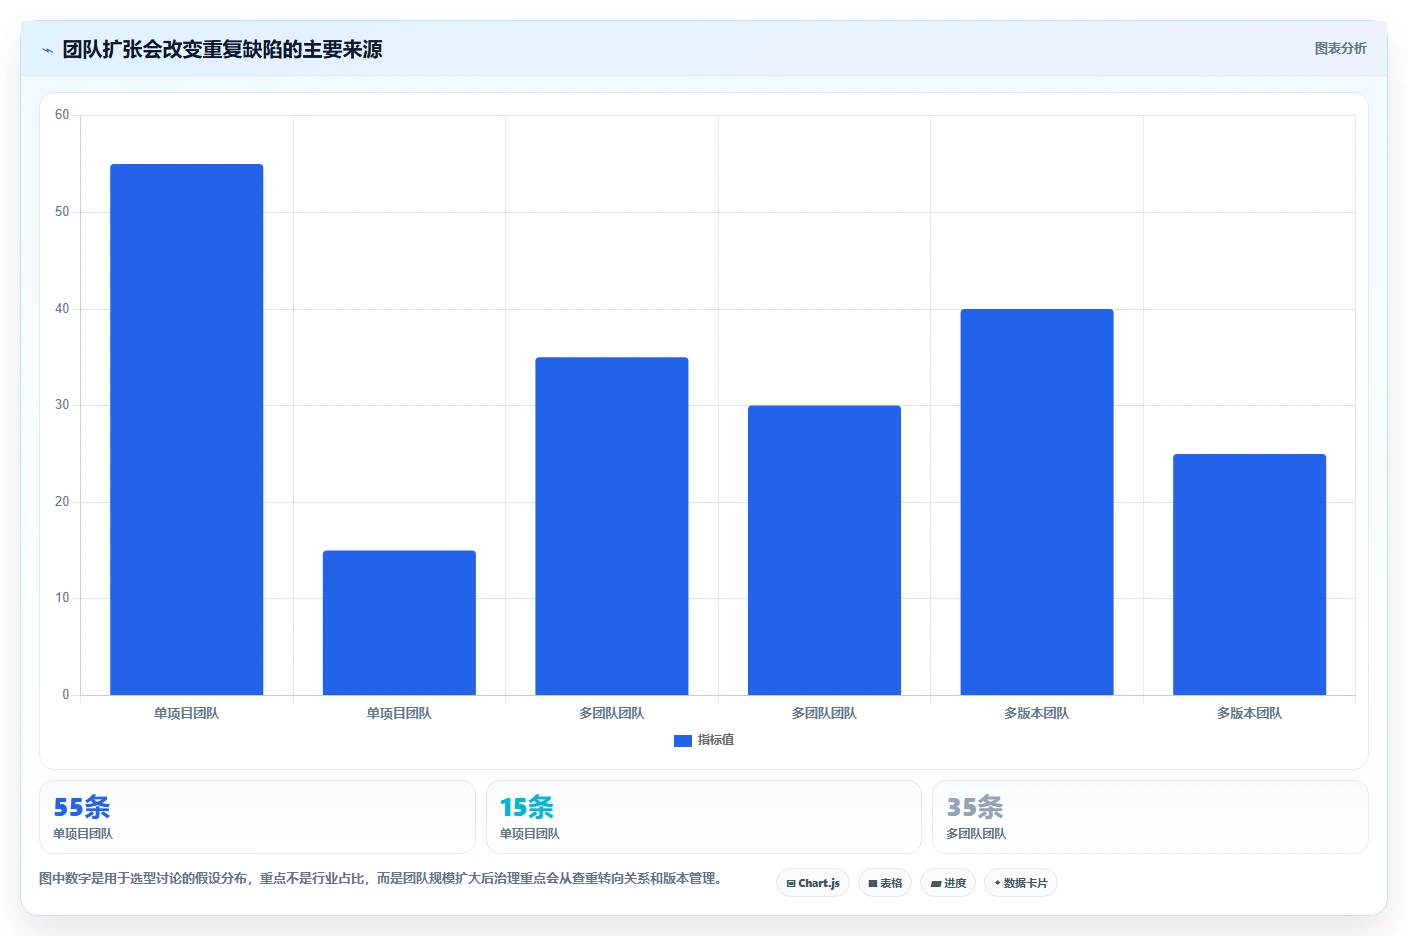Image resolution: width=1408 pixels, height=936 pixels.
Task: Click the y-axis label 20
Action: point(62,502)
